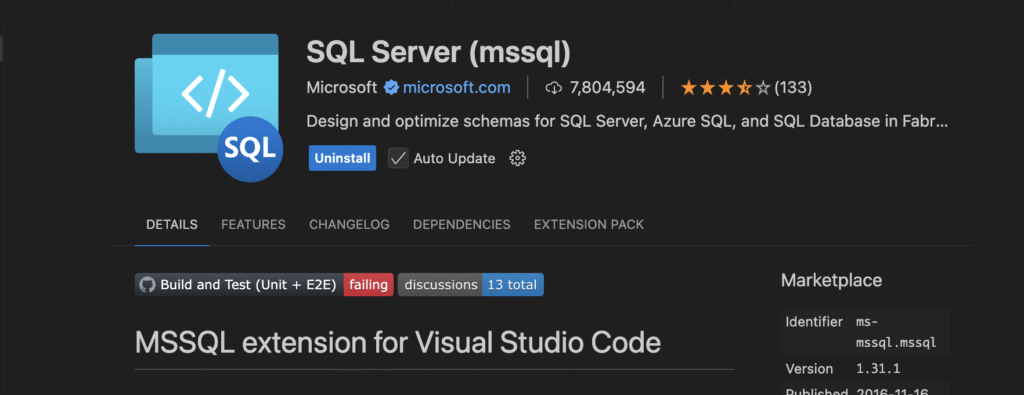
Task: Click the star rating icons
Action: pos(726,87)
